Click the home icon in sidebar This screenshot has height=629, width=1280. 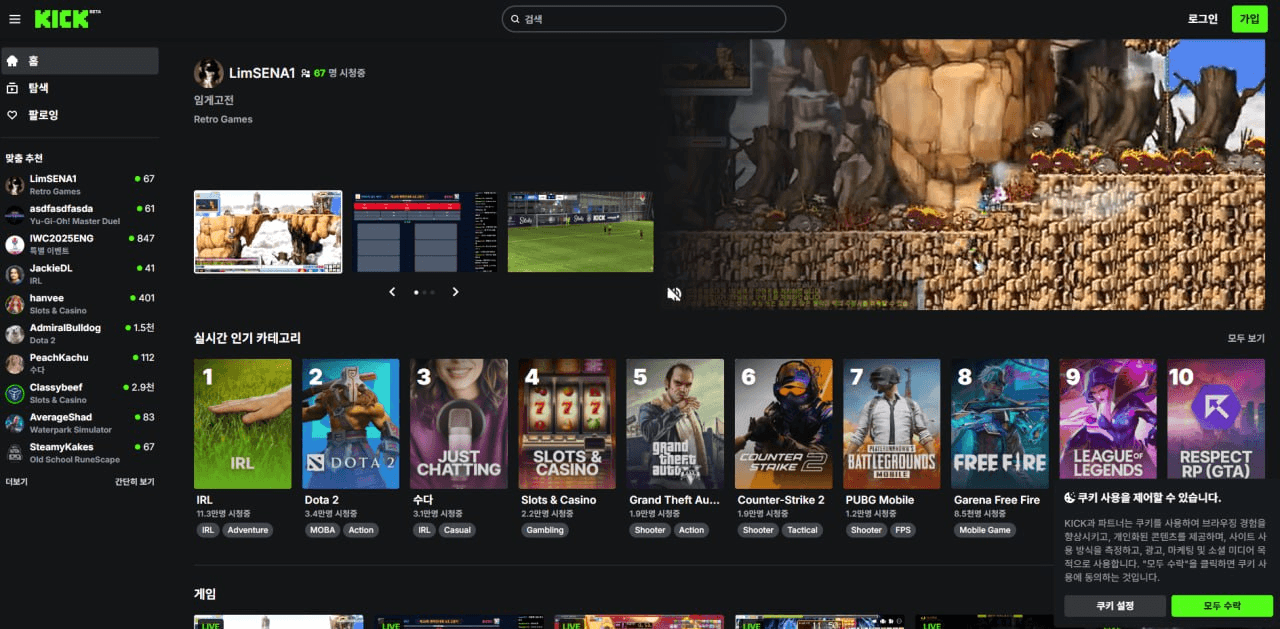12,61
